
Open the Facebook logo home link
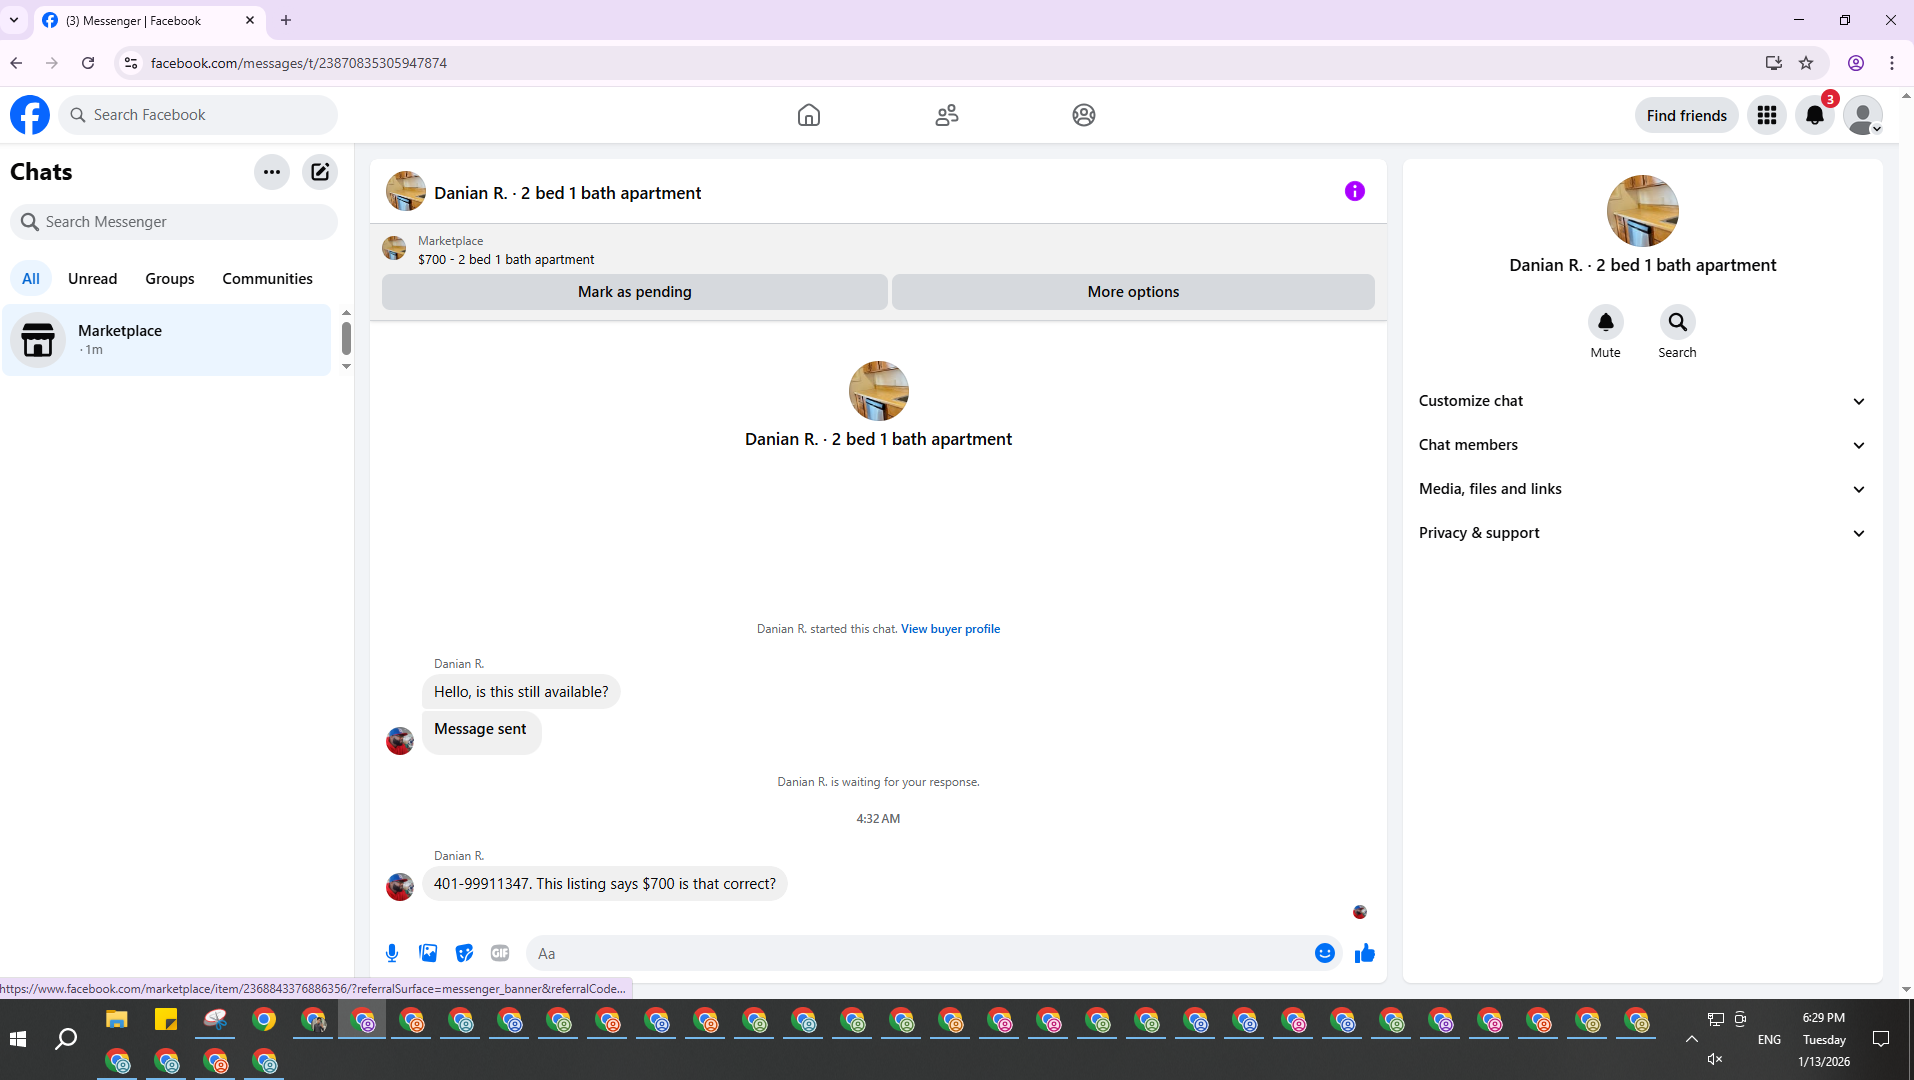pos(30,115)
